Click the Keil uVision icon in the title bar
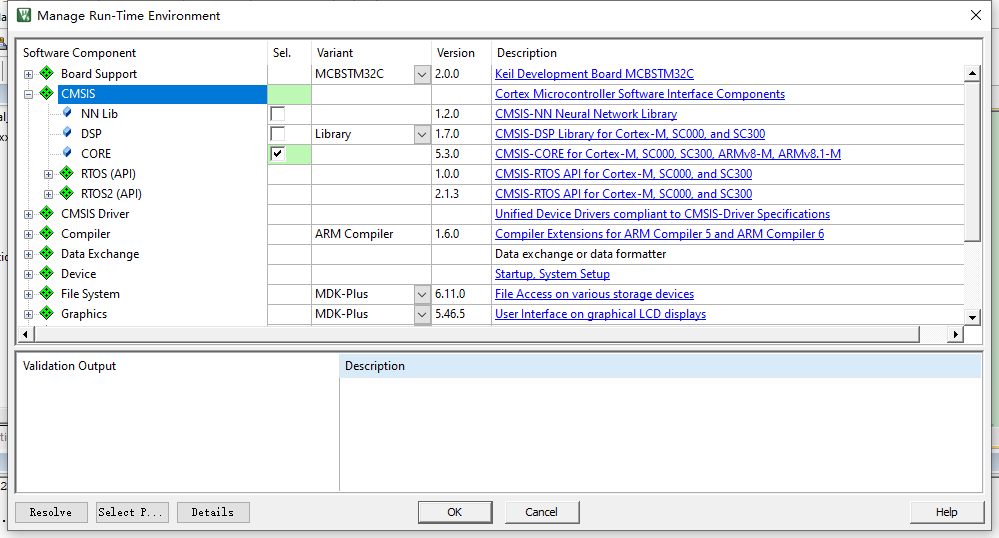 point(24,15)
